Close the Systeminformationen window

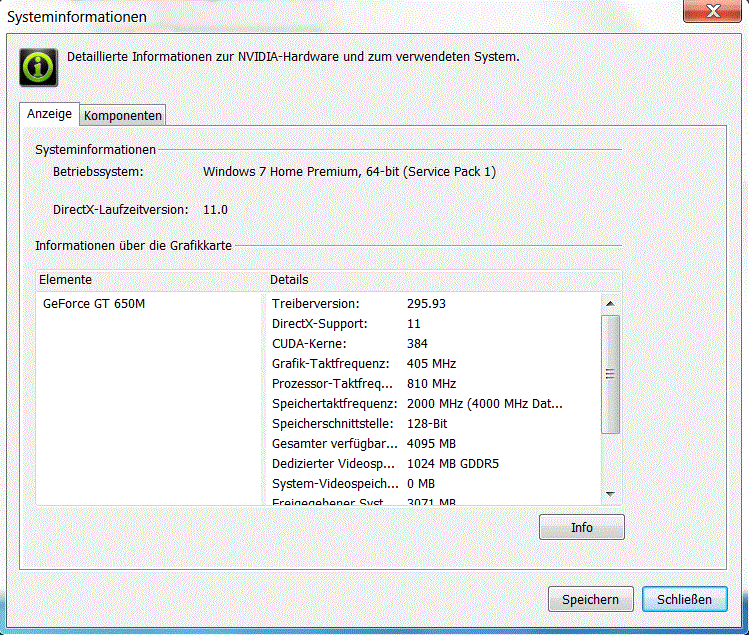click(712, 11)
